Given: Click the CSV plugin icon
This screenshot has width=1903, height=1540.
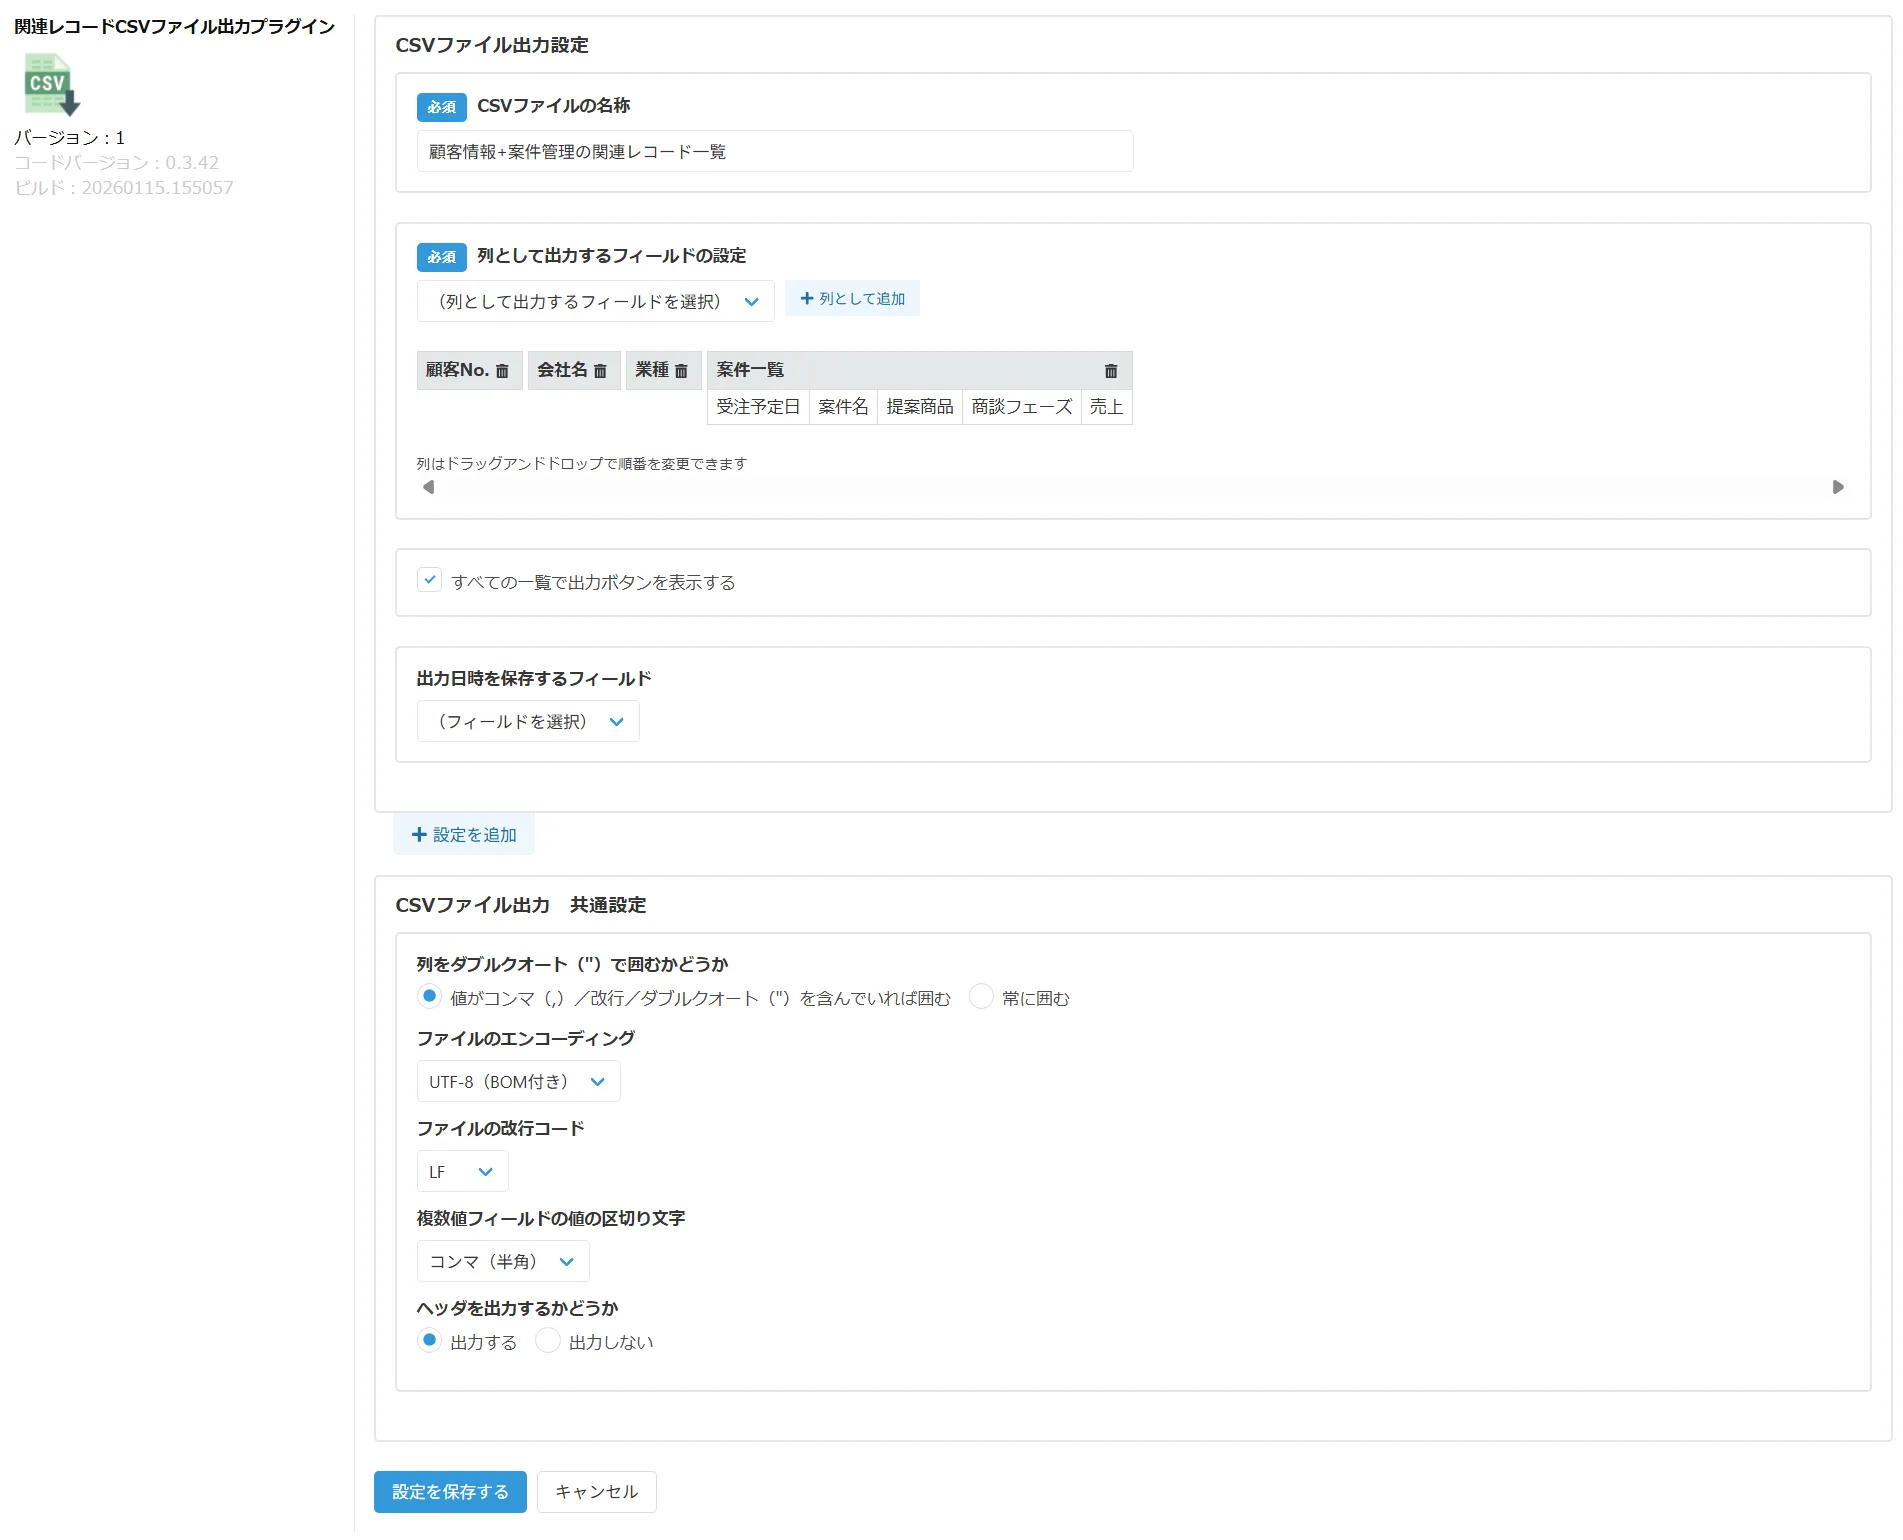Looking at the screenshot, I should (52, 84).
